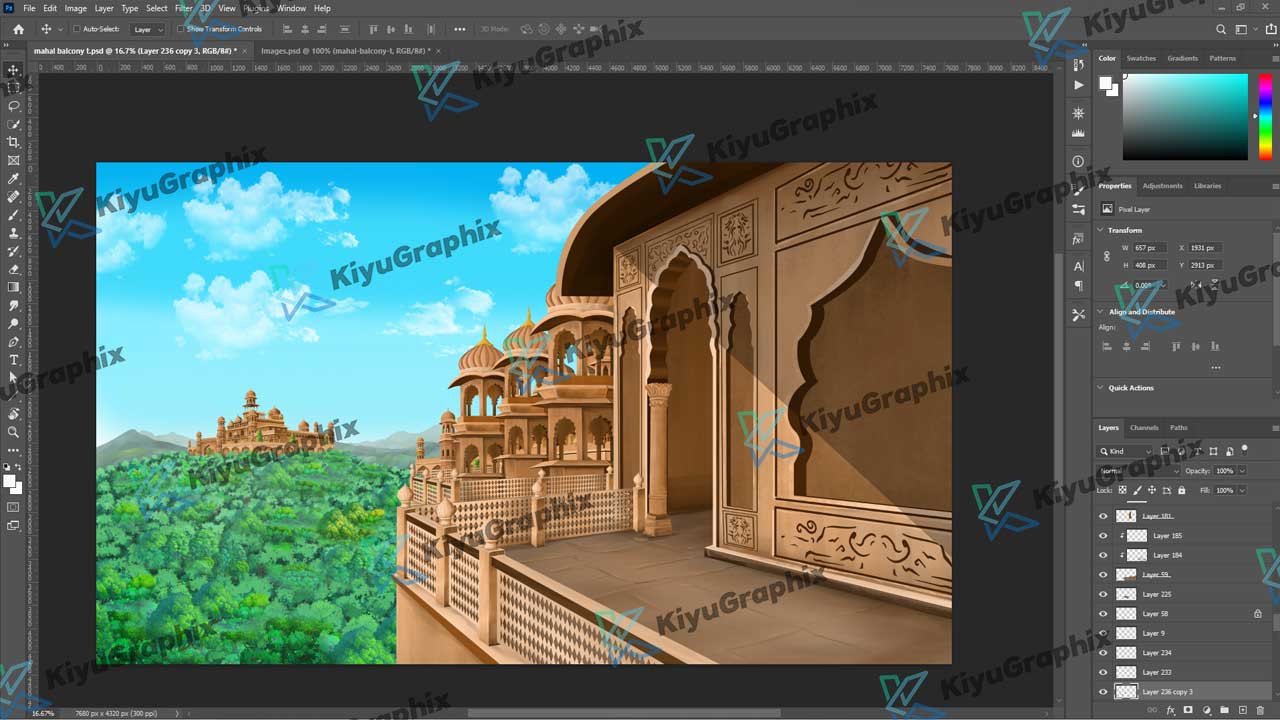Enable the Auto-Select checkbox
The width and height of the screenshot is (1280, 720).
[x=77, y=30]
